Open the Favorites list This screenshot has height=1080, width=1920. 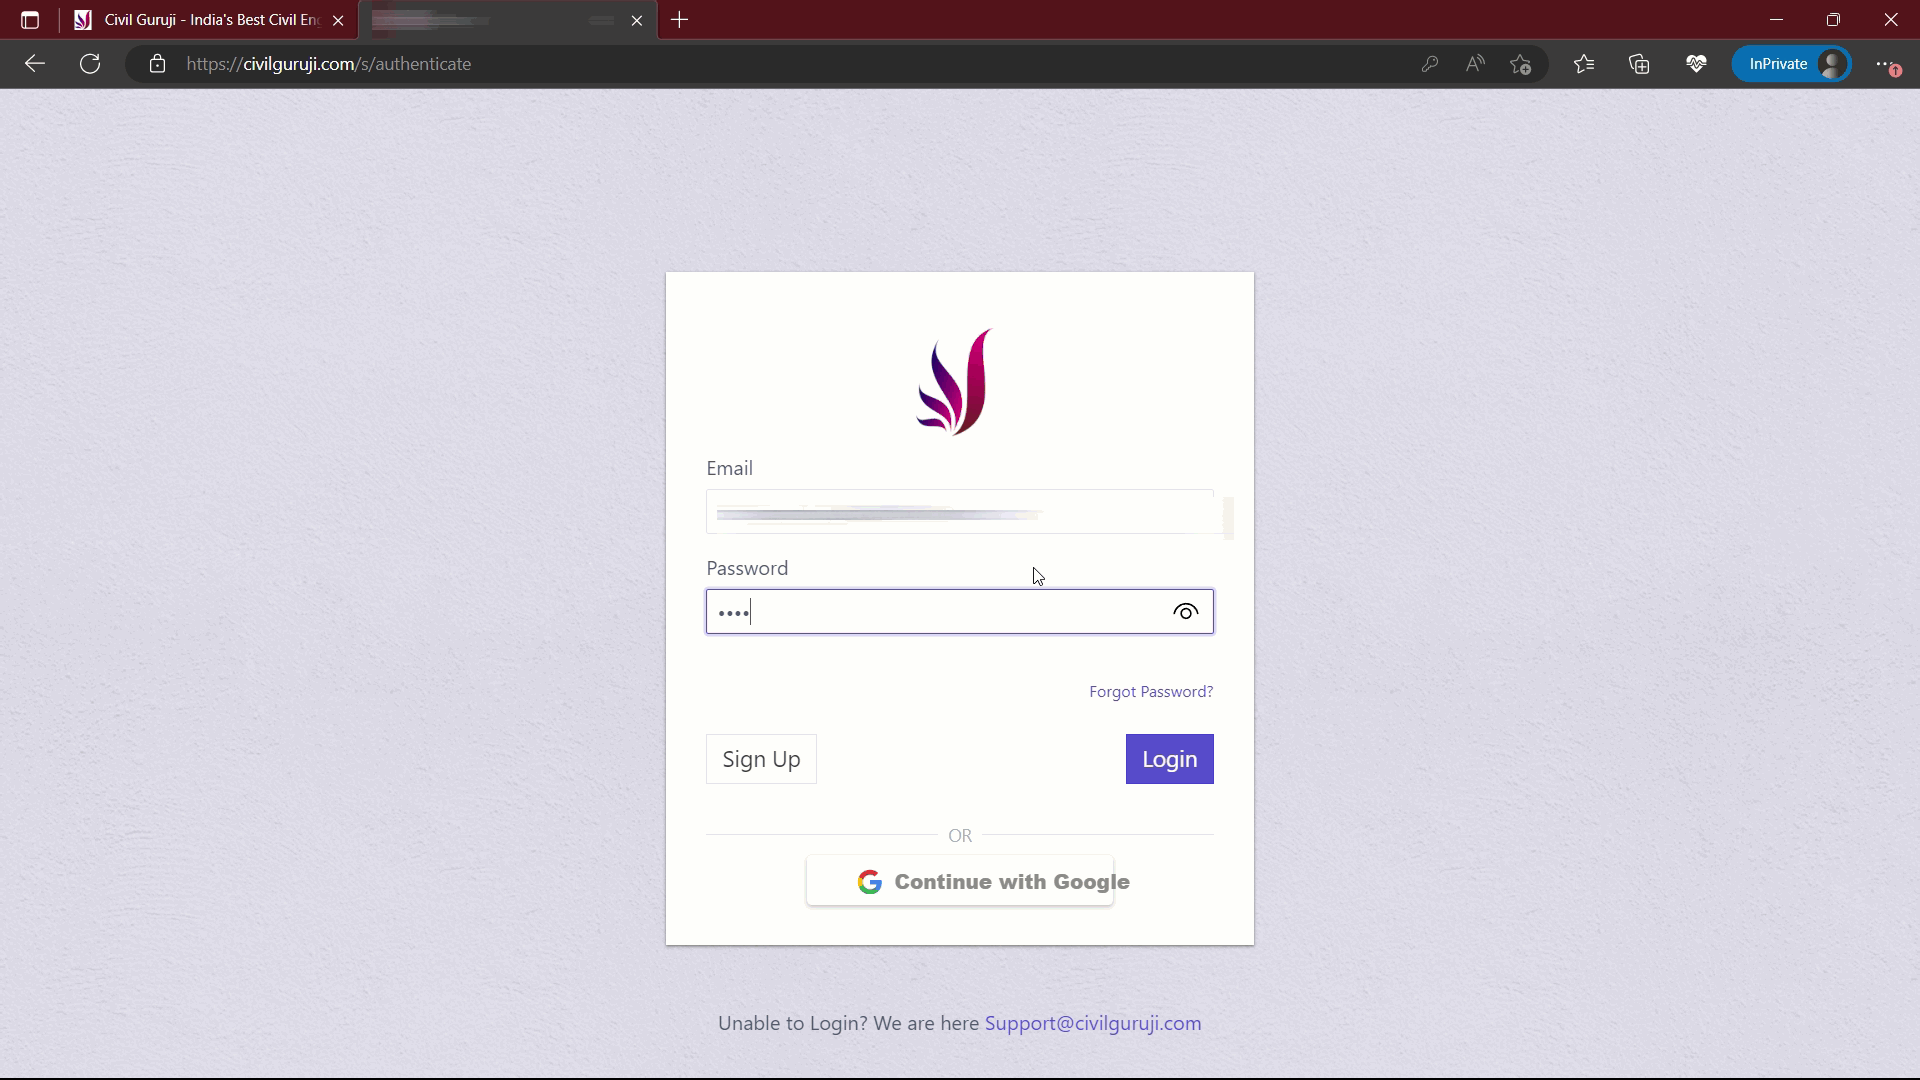[1584, 64]
